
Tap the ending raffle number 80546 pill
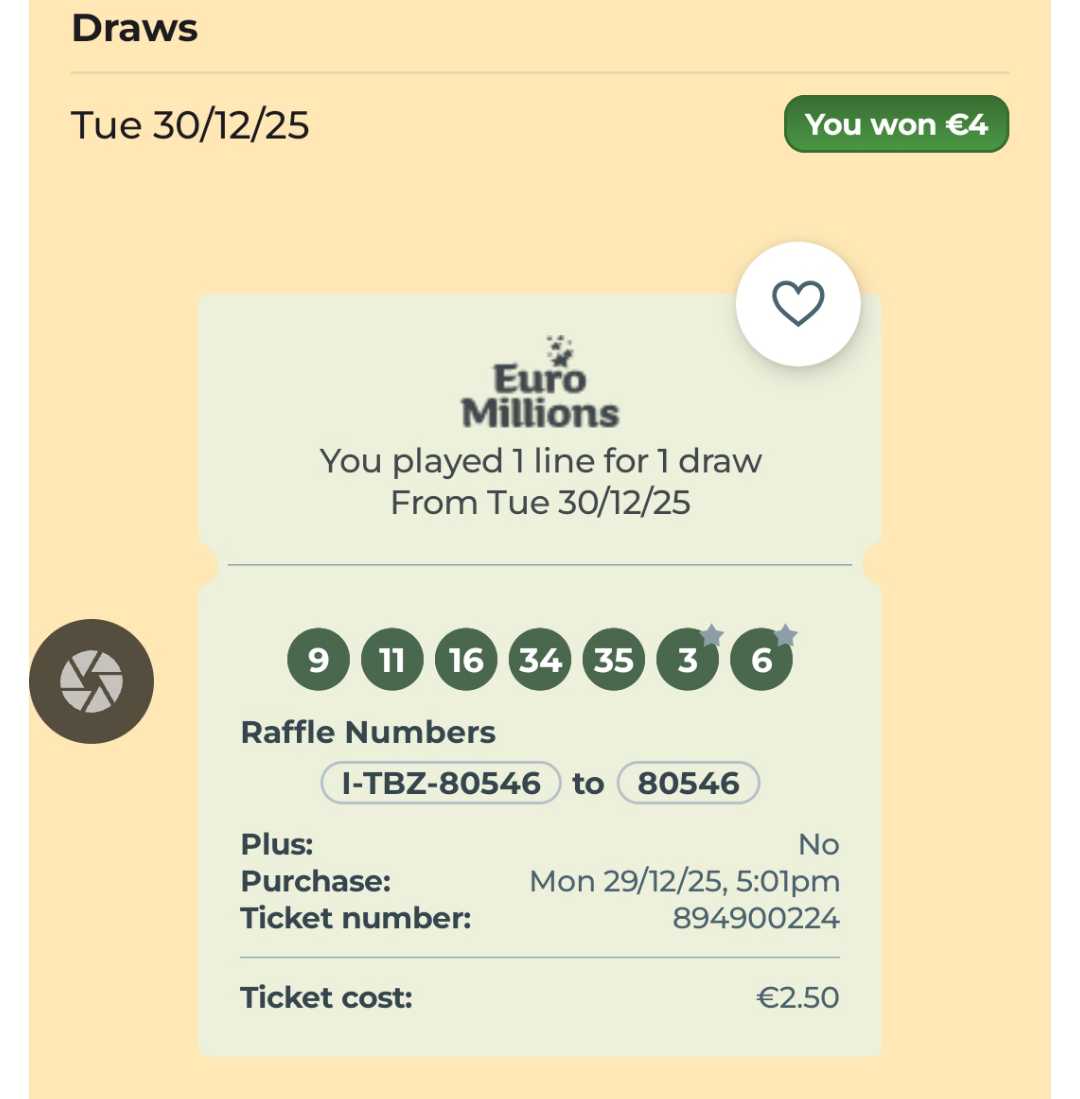click(688, 783)
